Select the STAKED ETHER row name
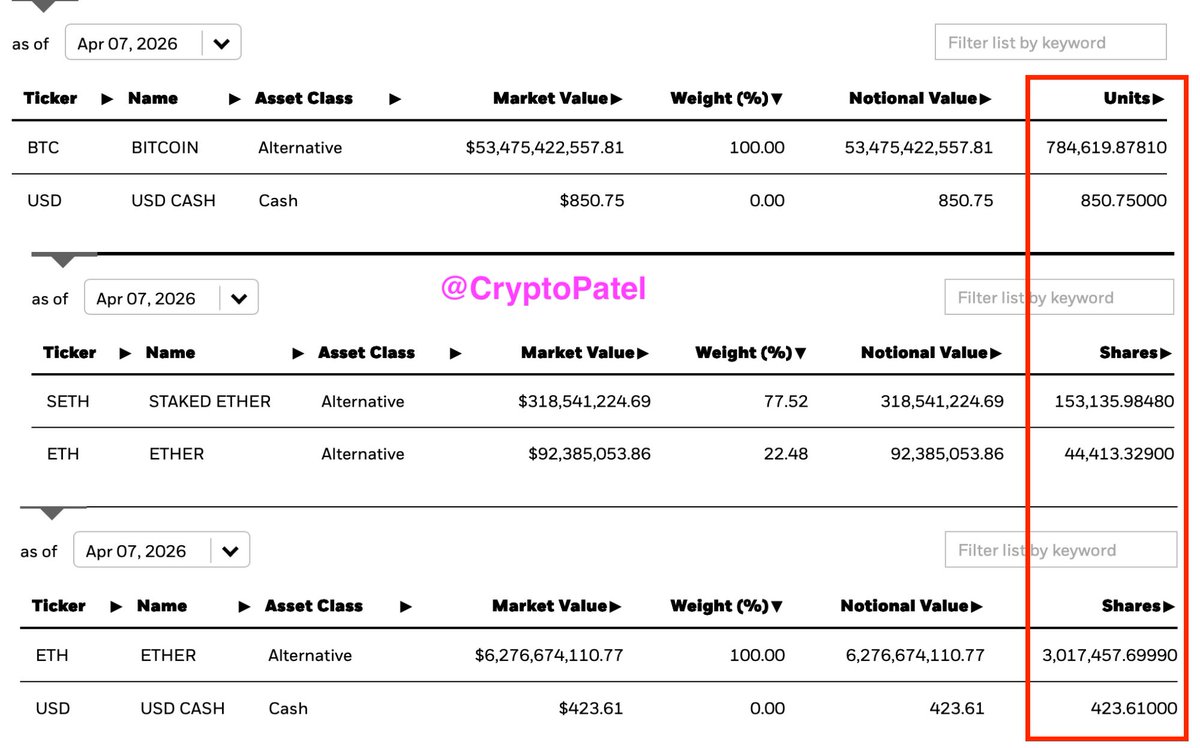1200x748 pixels. [209, 402]
